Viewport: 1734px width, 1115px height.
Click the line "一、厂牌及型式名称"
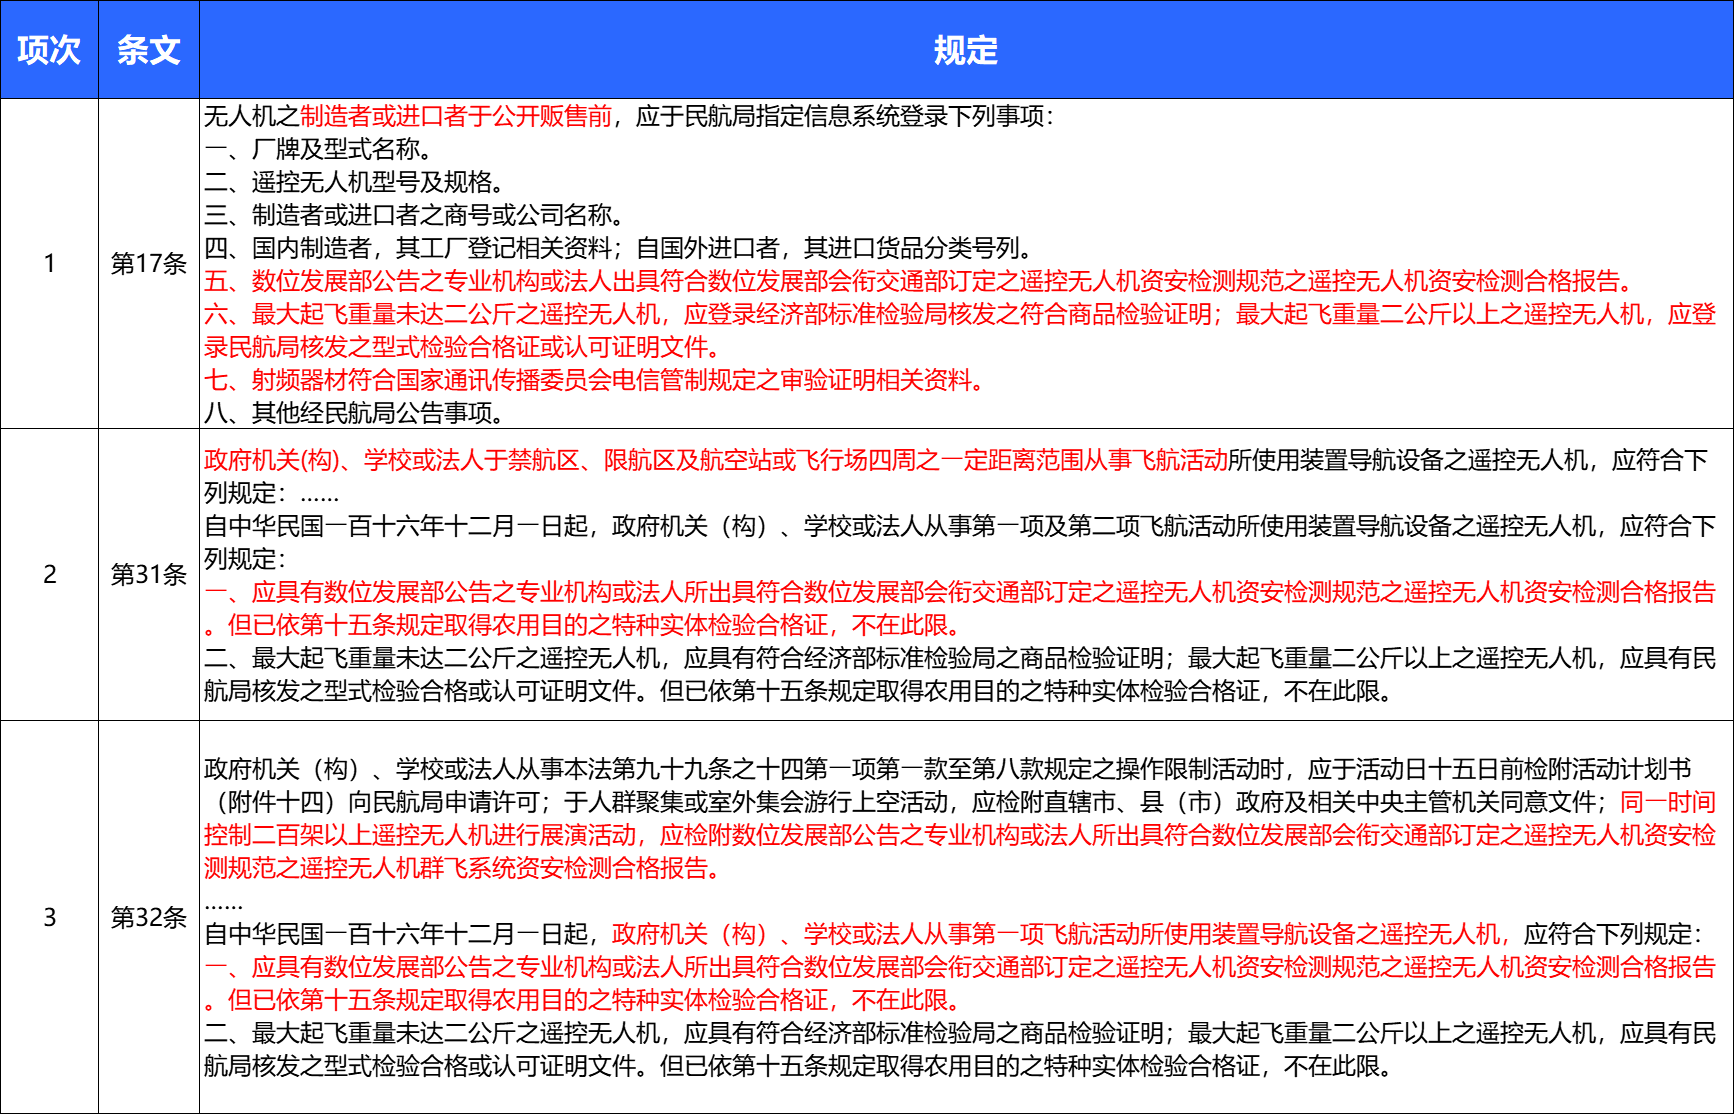pyautogui.click(x=318, y=149)
